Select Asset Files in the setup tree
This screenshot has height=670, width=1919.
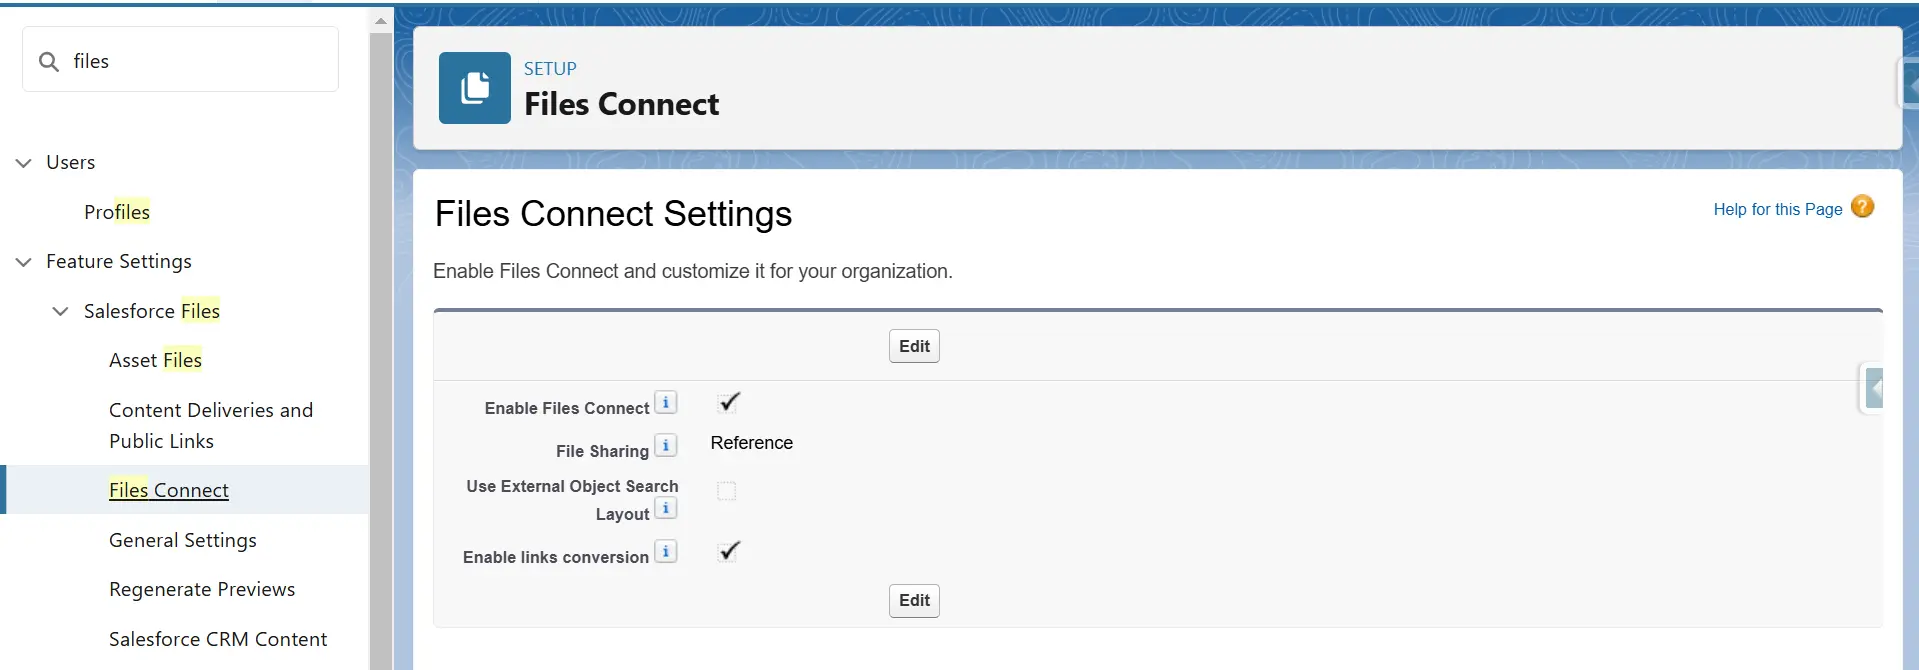[x=155, y=360]
